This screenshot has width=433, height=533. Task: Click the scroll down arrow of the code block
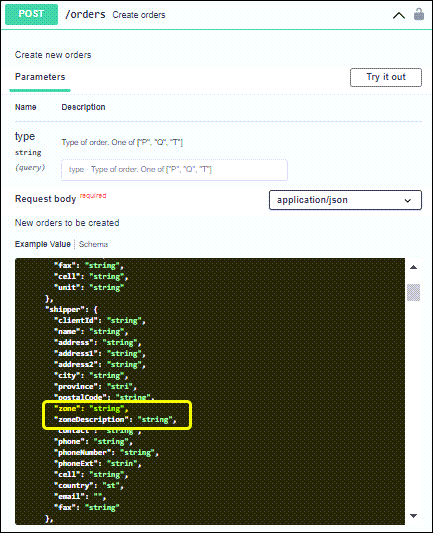(x=413, y=516)
